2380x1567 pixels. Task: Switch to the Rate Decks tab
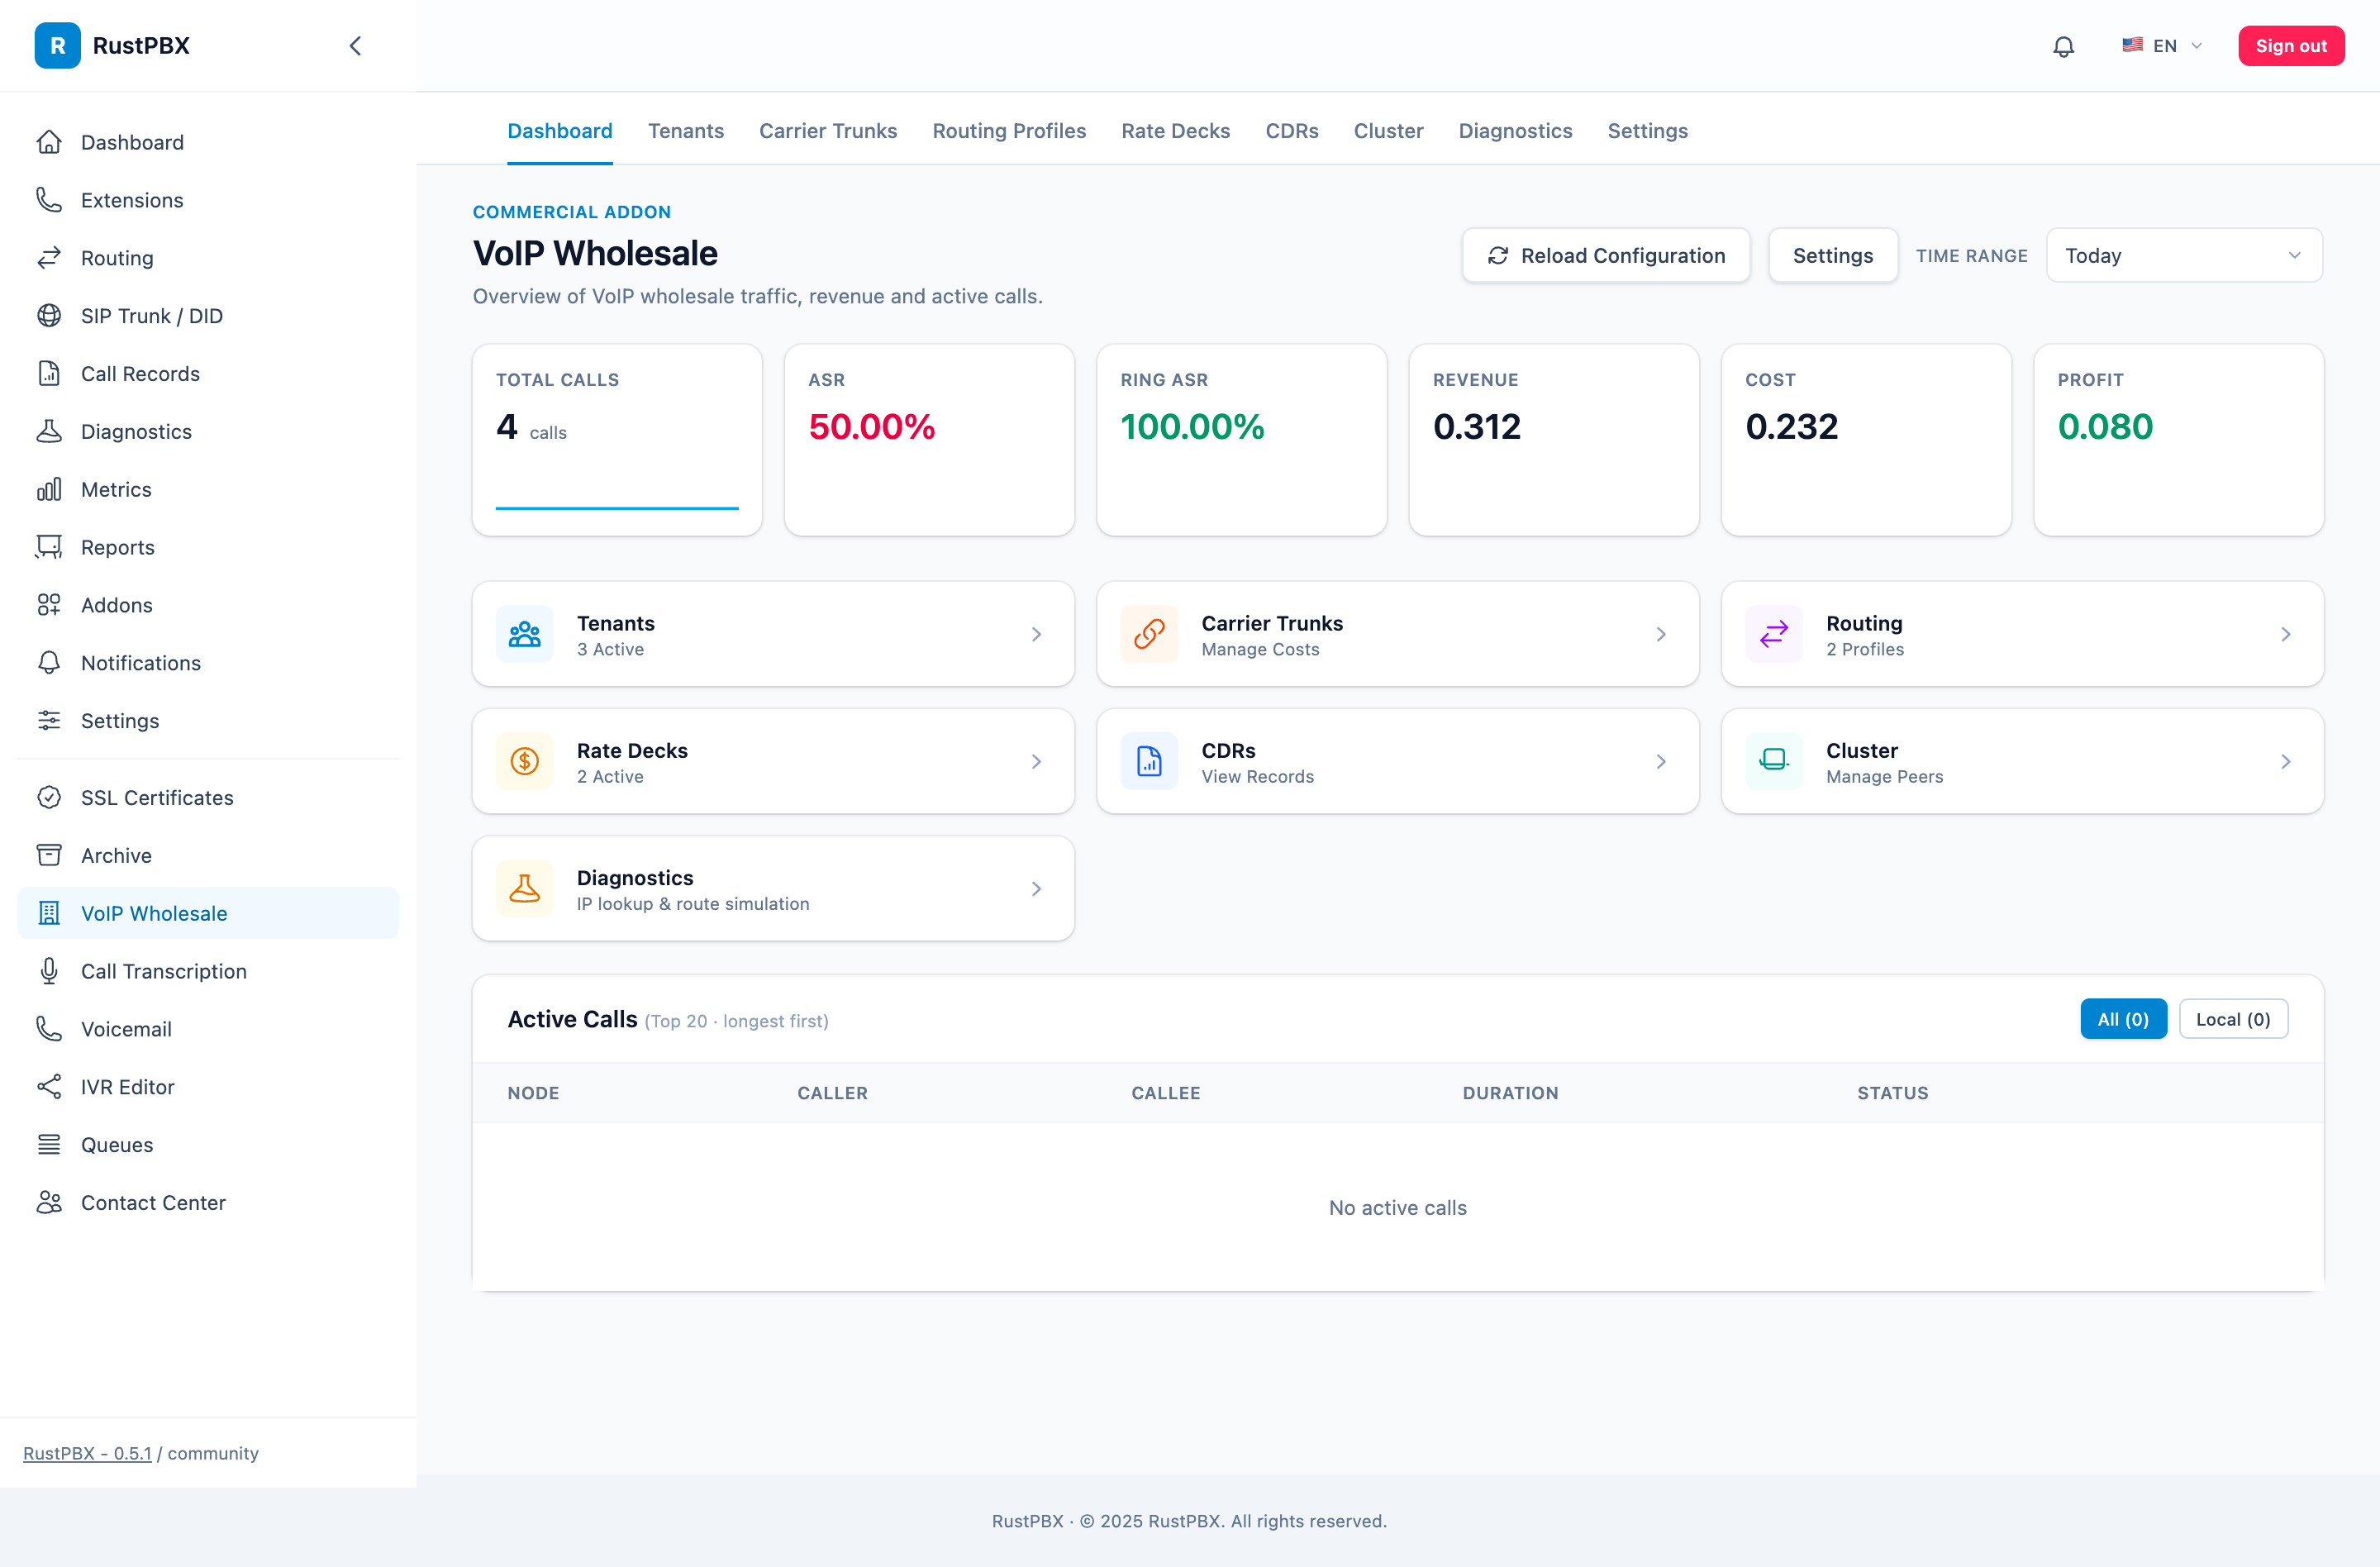click(x=1175, y=131)
